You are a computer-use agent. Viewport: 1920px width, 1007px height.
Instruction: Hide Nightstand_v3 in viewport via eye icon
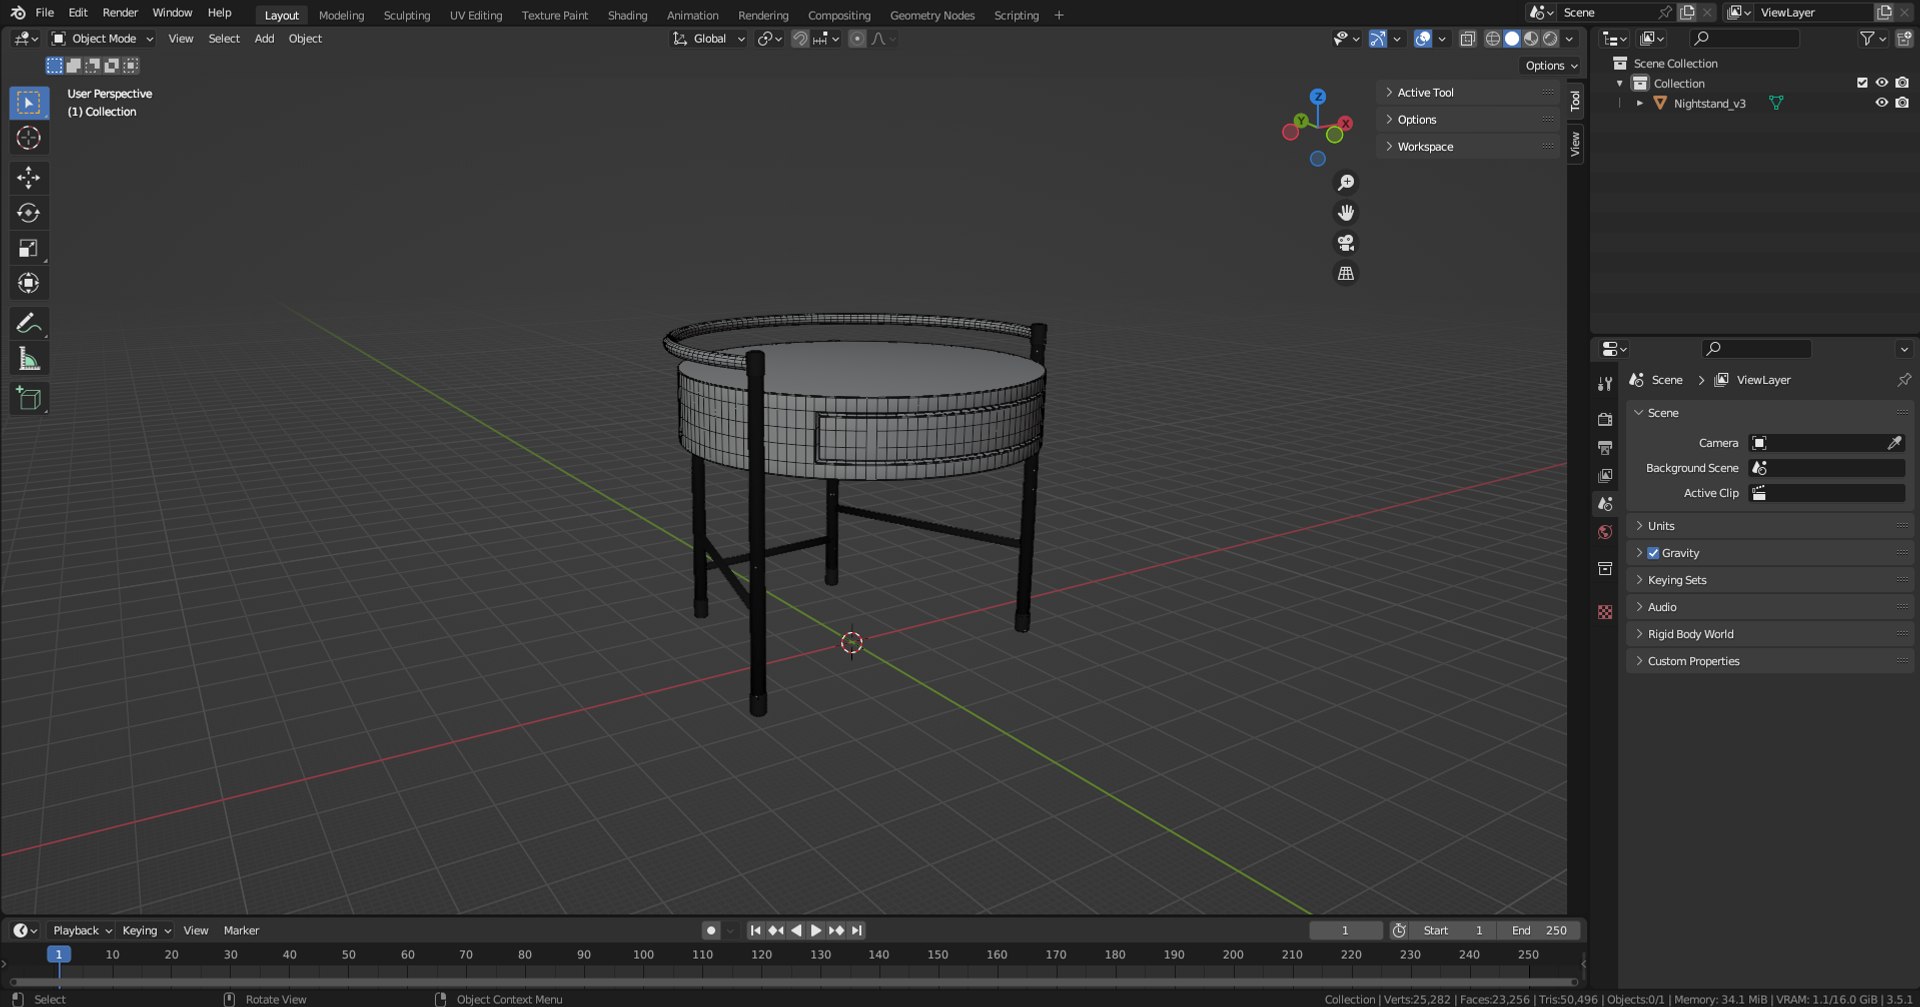(1881, 103)
